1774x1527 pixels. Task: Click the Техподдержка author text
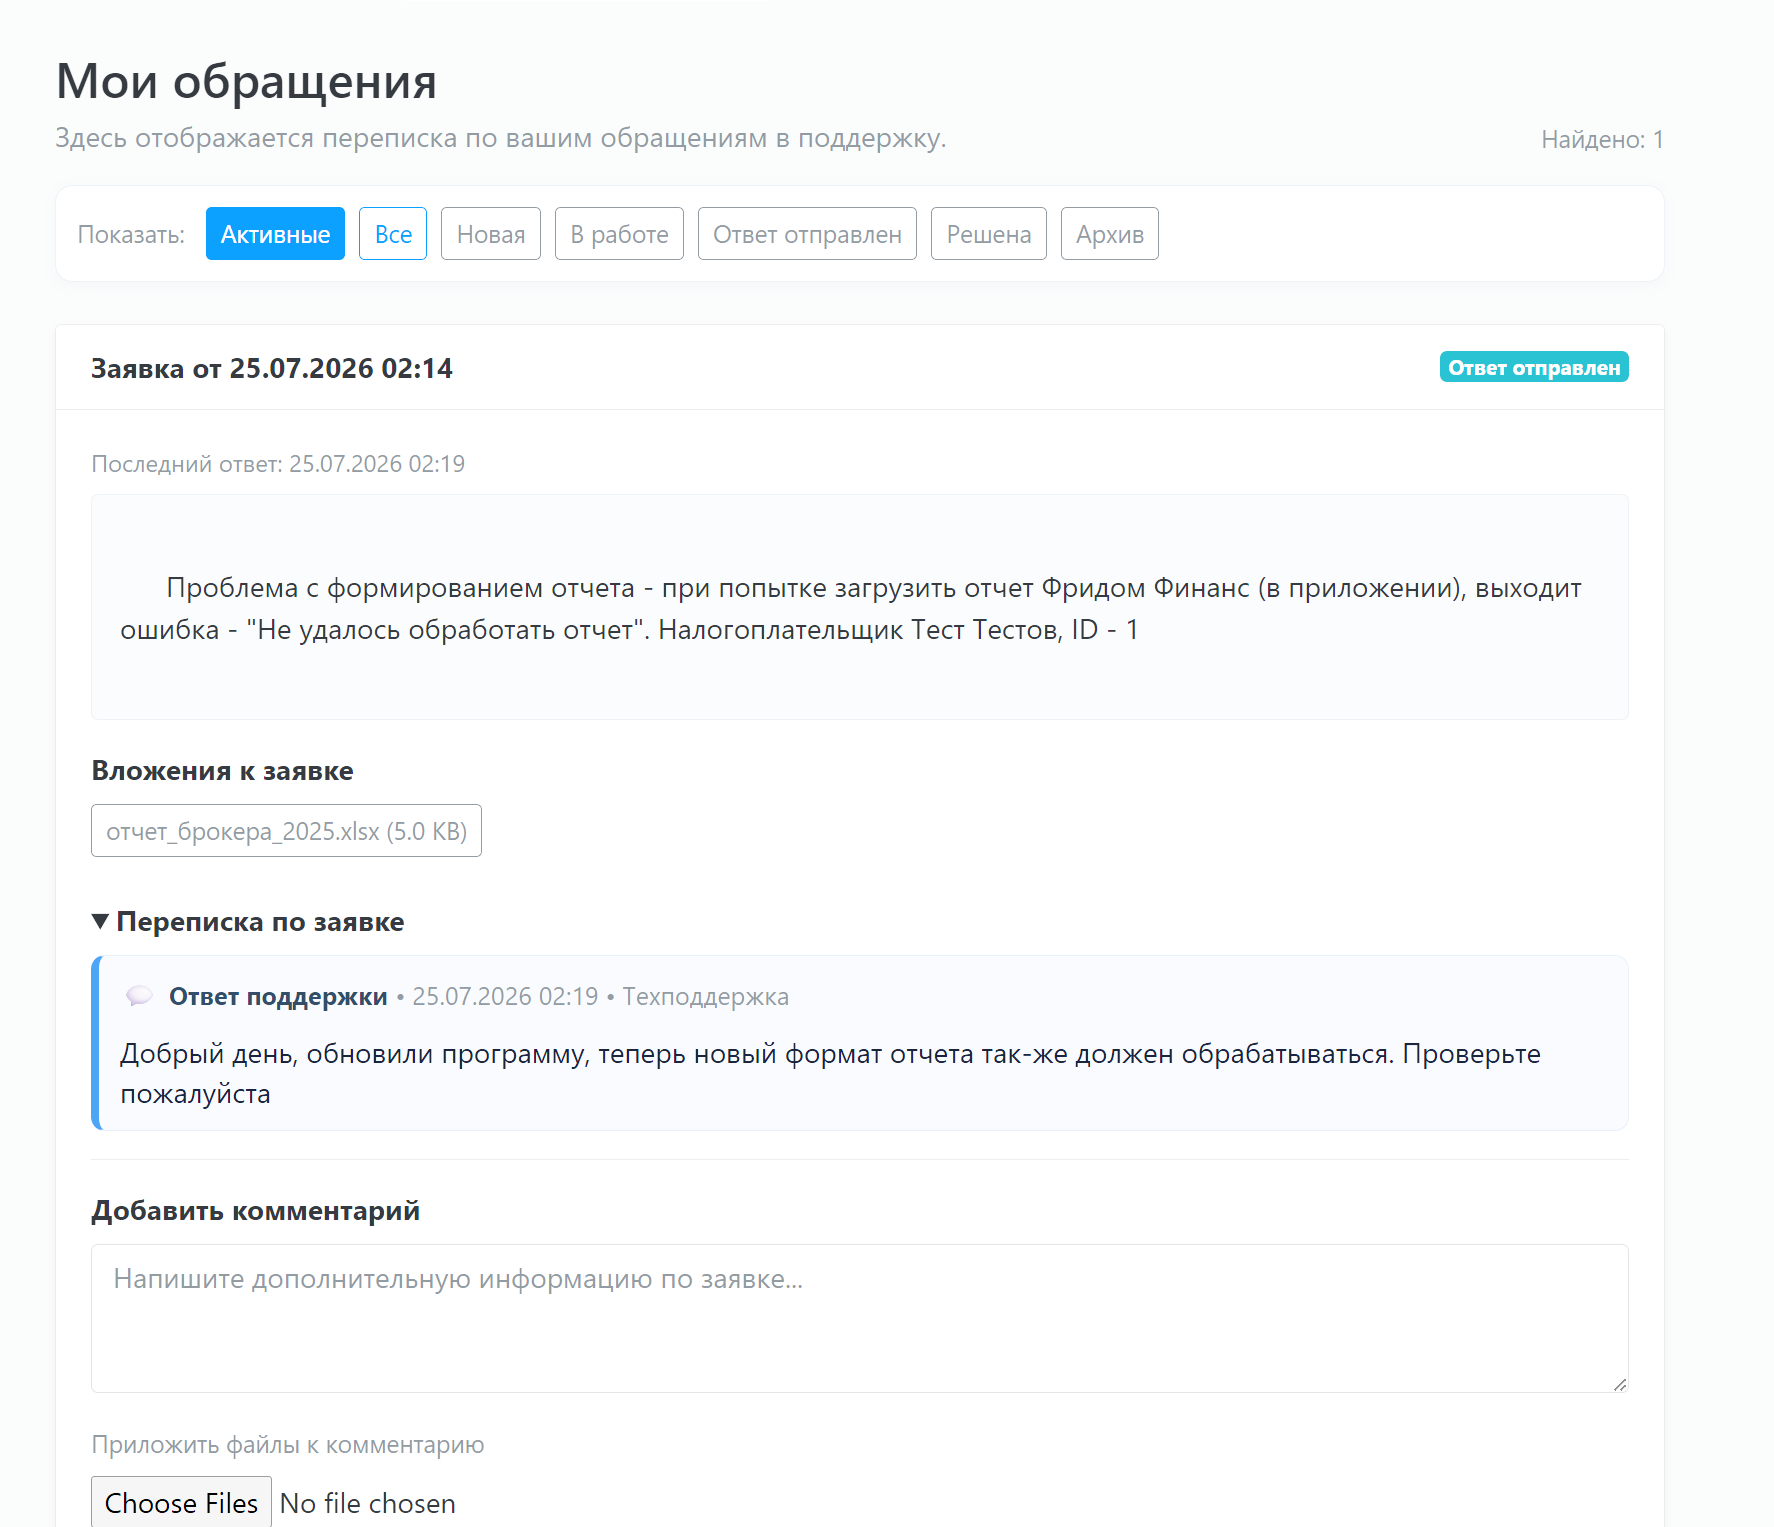pos(705,996)
